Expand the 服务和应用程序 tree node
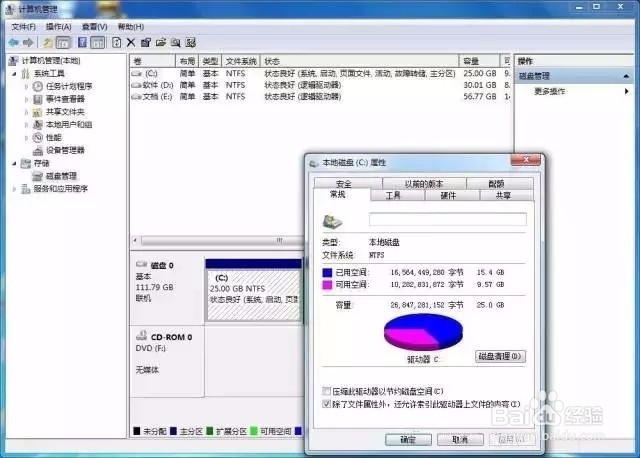 [15, 189]
